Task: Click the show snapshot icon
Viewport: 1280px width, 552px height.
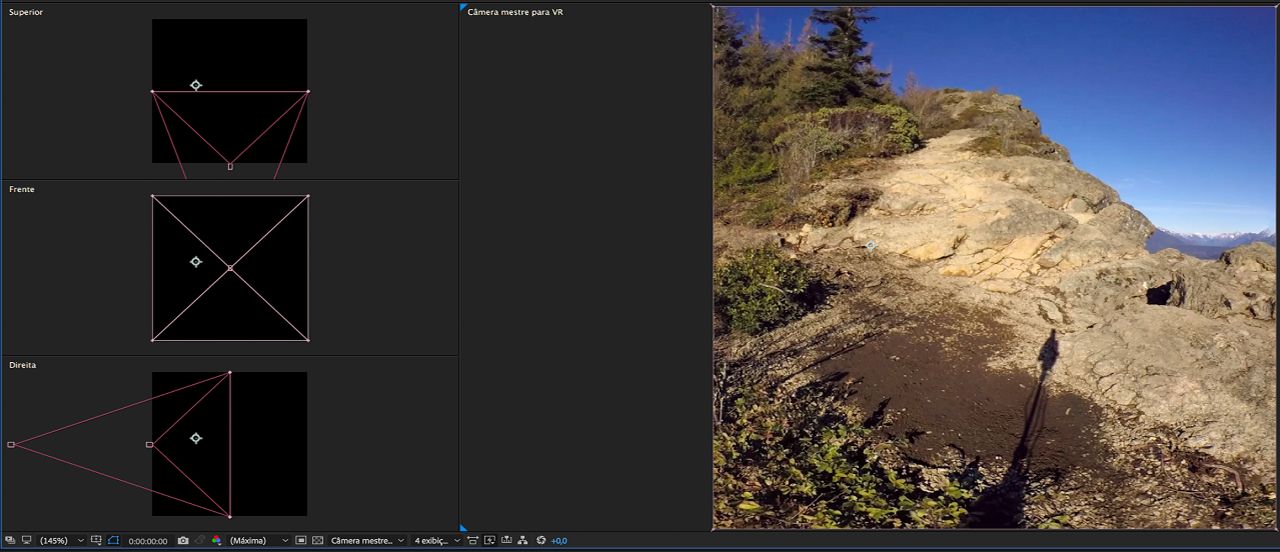Action: [200, 540]
